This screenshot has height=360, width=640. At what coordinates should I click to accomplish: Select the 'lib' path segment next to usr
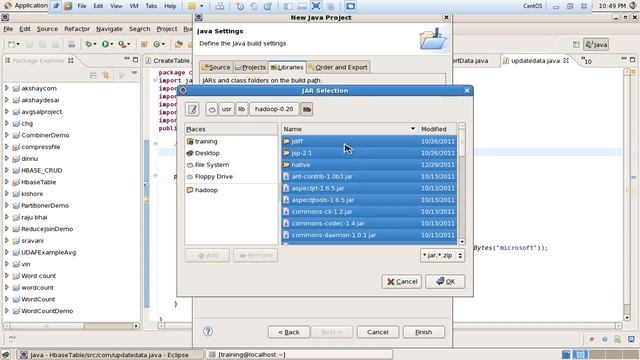click(x=242, y=109)
